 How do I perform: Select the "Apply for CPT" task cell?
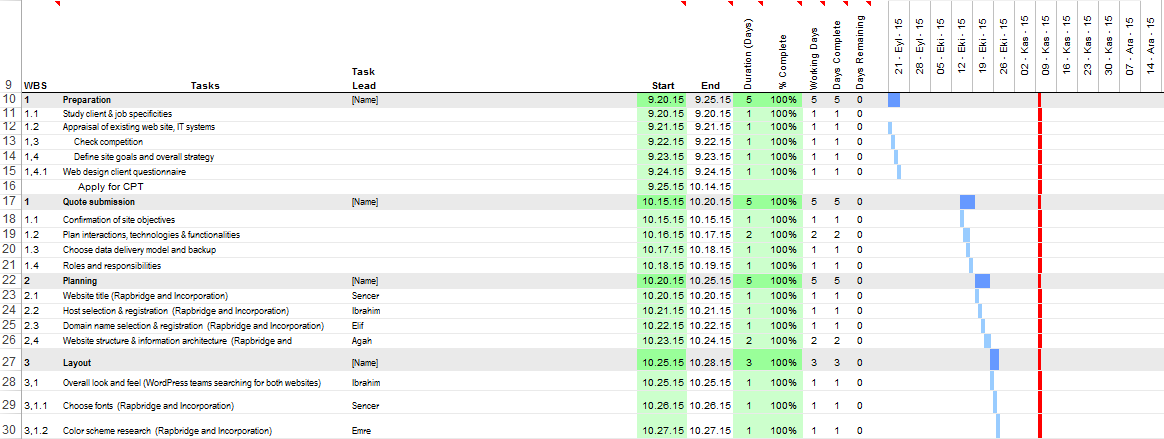pyautogui.click(x=112, y=186)
